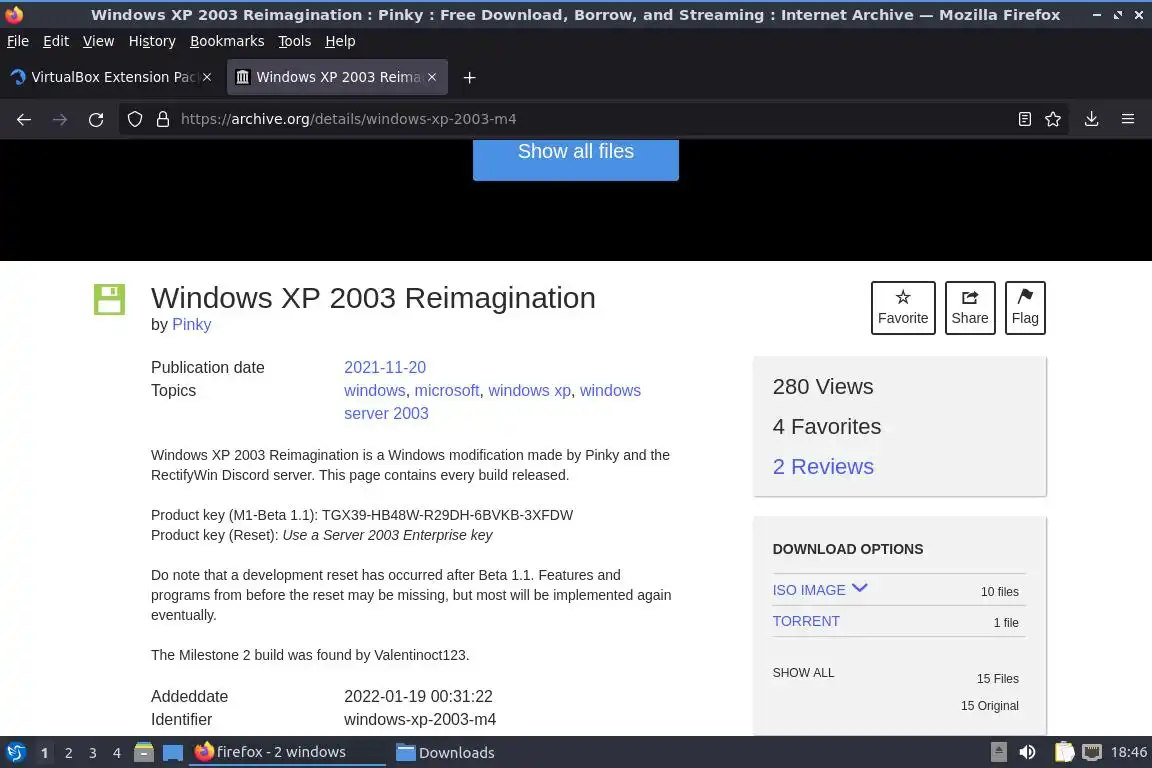Open the History menu
The width and height of the screenshot is (1152, 768).
[152, 41]
